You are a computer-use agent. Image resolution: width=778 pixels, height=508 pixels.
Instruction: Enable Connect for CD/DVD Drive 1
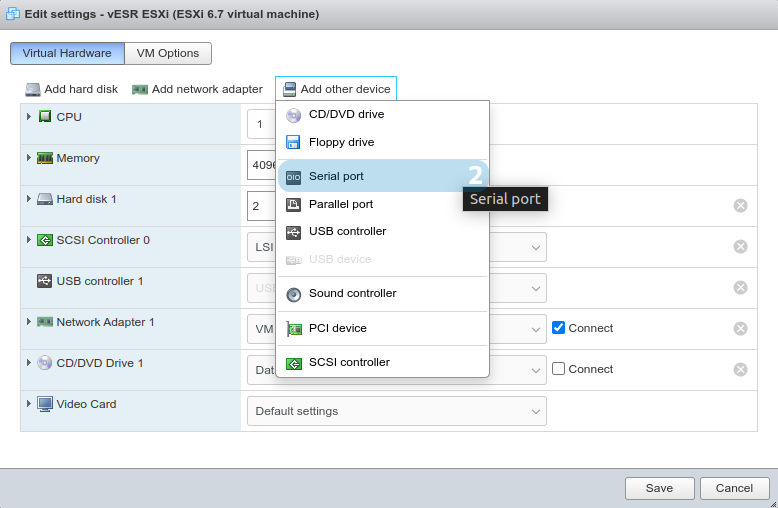[x=559, y=369]
